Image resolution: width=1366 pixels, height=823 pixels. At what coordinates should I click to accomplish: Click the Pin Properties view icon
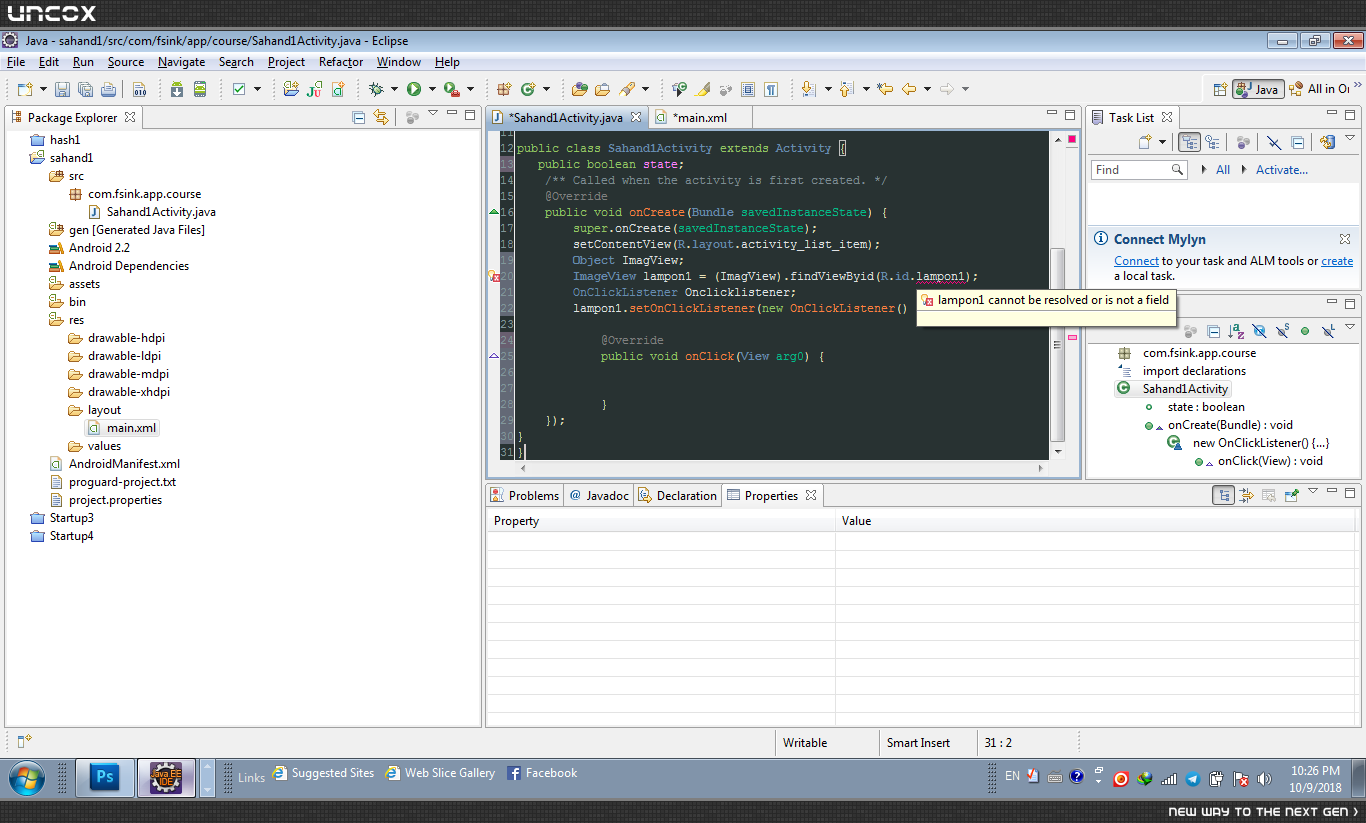click(x=1292, y=495)
